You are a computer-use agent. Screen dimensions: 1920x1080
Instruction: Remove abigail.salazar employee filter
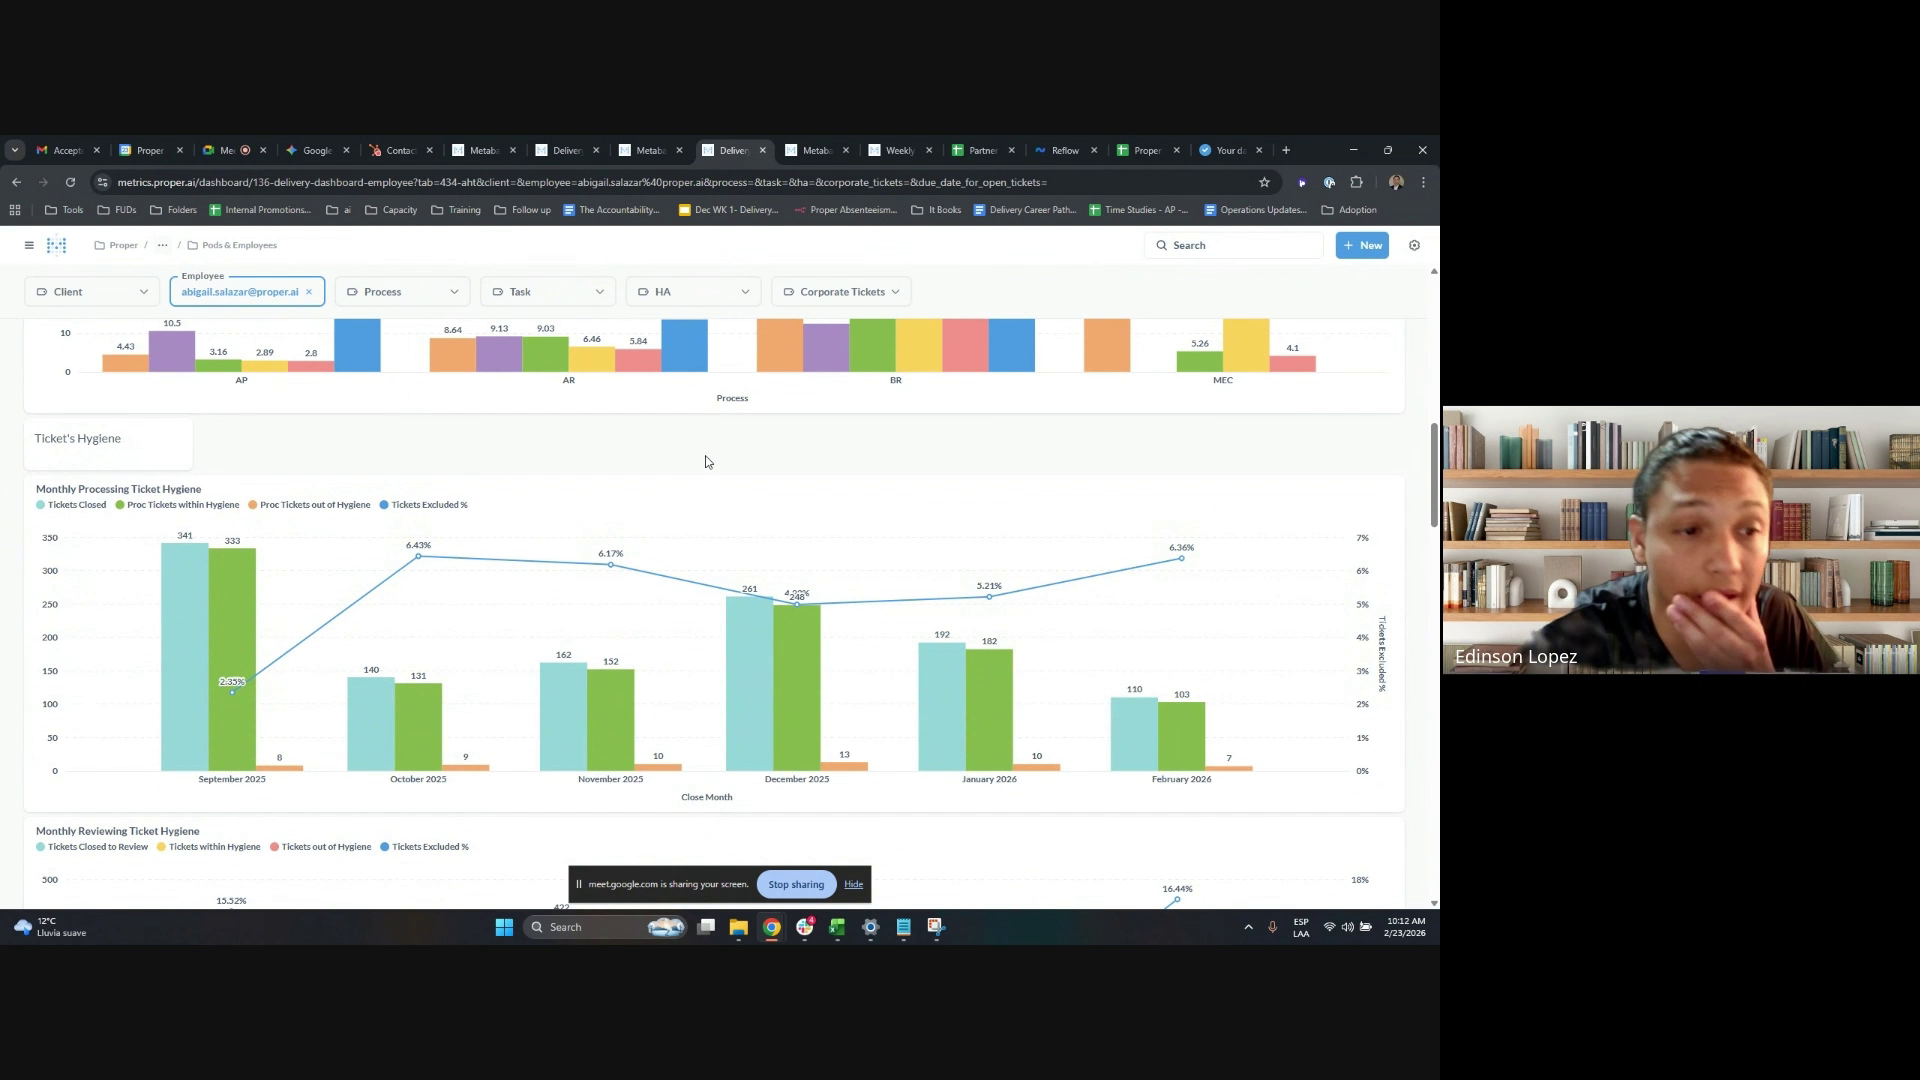tap(309, 292)
